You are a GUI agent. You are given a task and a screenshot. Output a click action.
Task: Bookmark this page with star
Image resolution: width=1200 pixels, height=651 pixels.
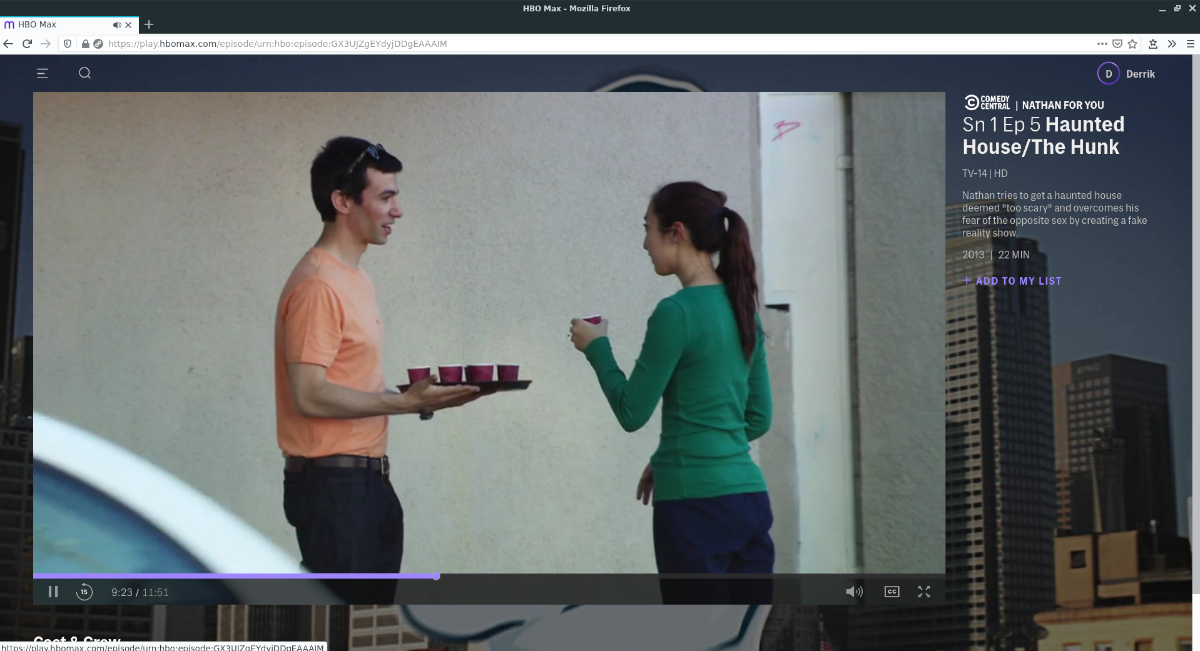click(x=1133, y=44)
